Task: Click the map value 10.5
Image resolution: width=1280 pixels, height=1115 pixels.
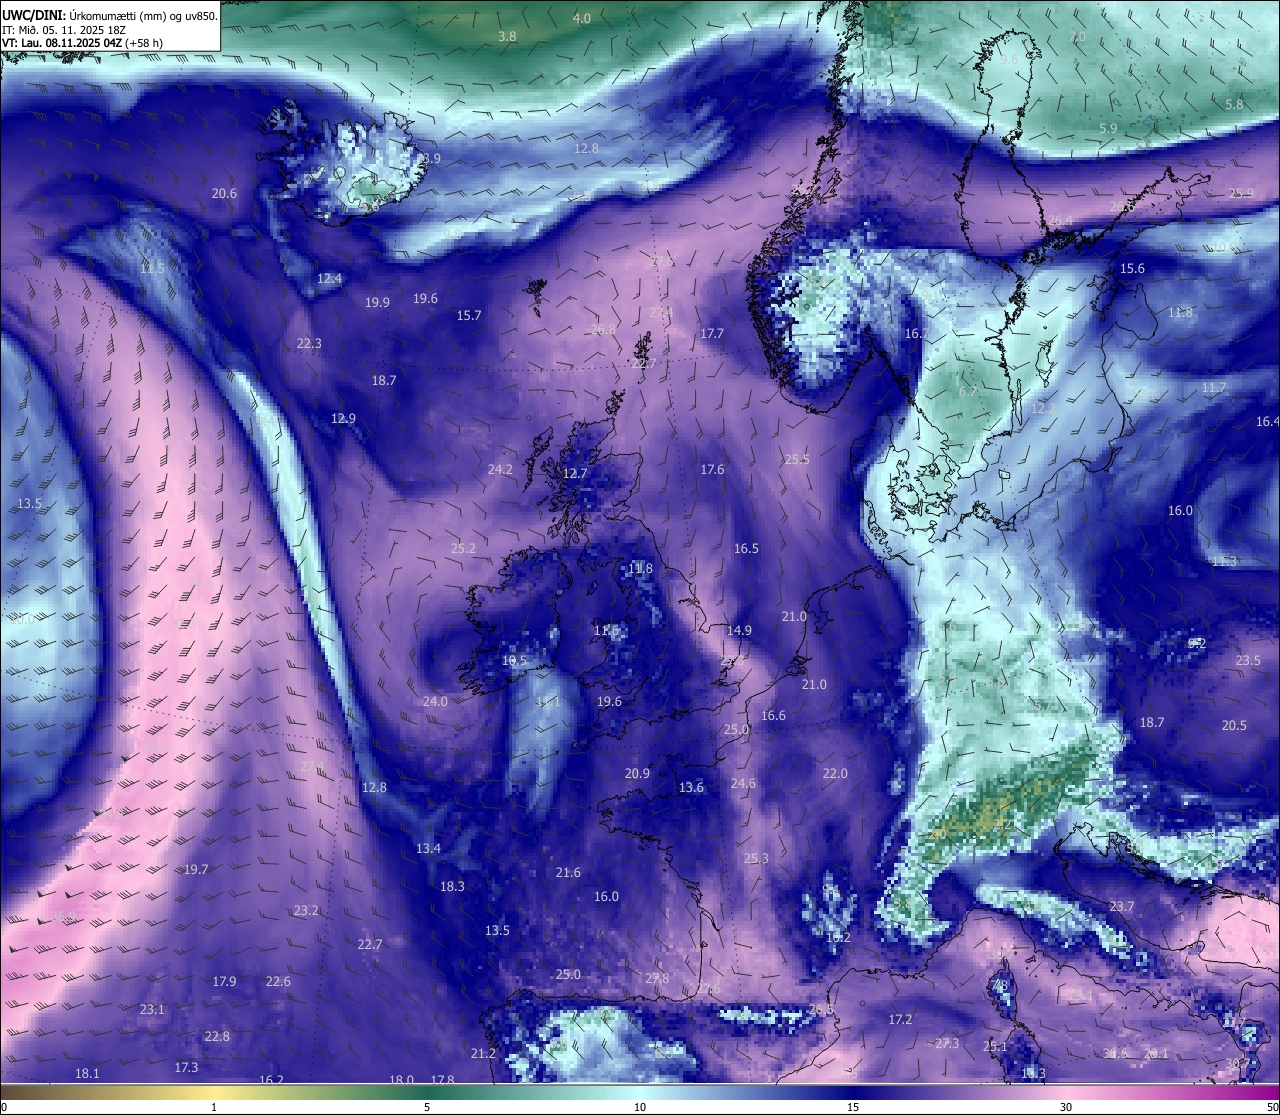Action: tap(514, 661)
